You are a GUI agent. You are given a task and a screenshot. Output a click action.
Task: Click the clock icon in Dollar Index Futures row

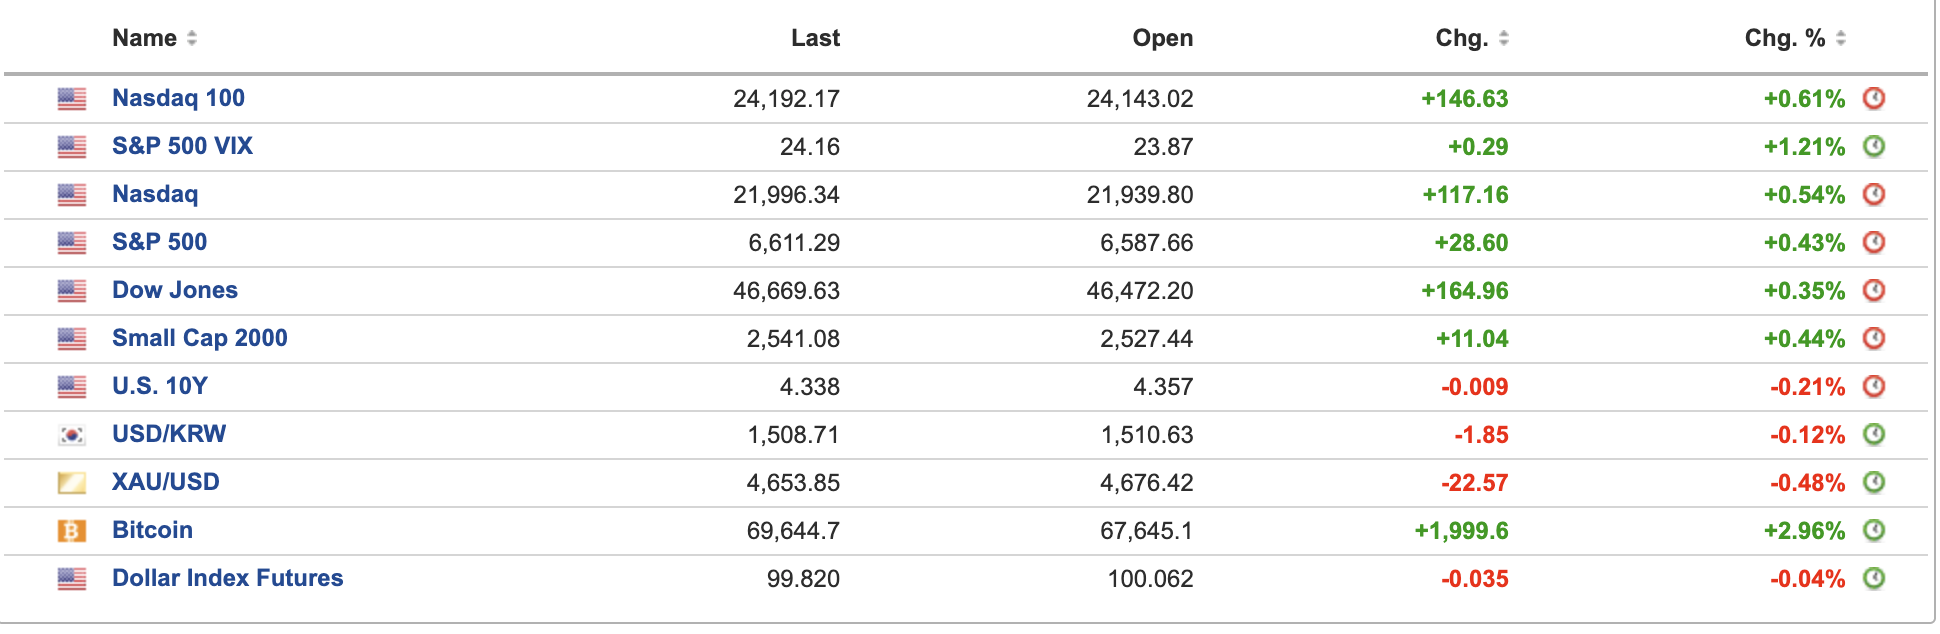(1873, 578)
